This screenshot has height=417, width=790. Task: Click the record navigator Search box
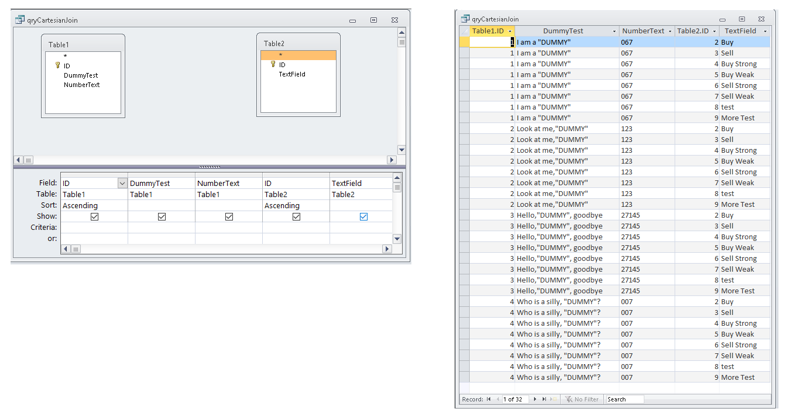[x=625, y=399]
